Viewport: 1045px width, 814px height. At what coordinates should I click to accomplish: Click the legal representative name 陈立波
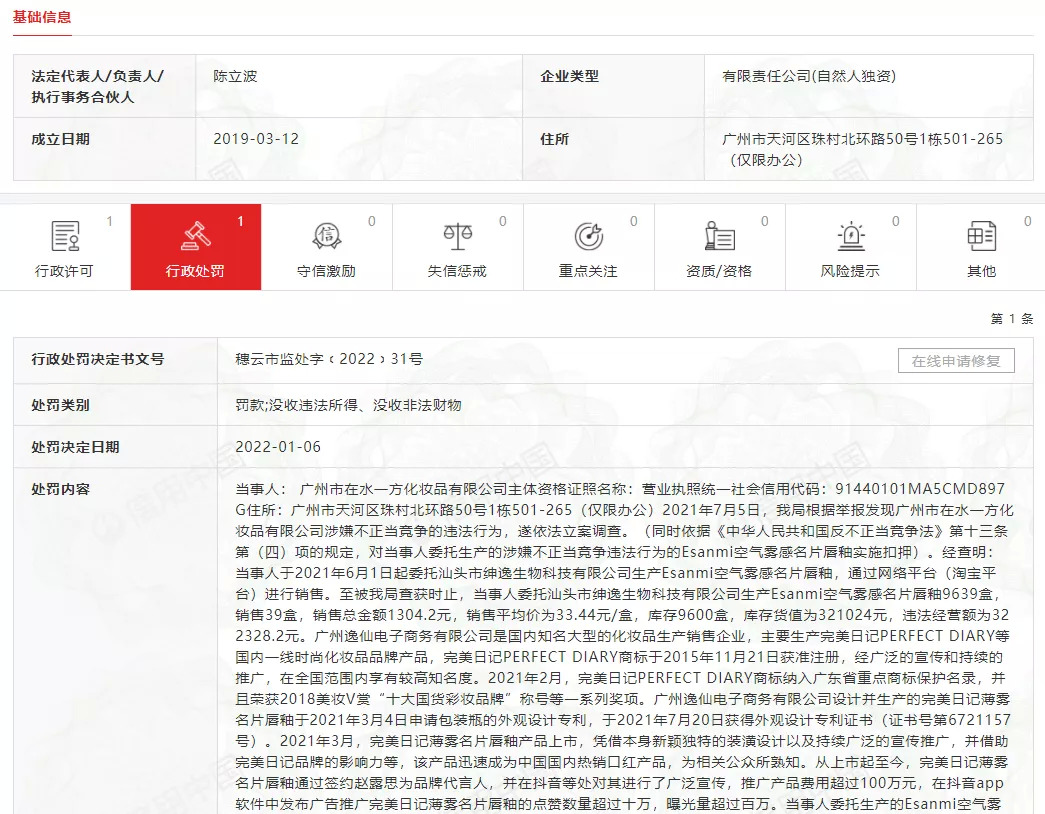click(236, 76)
